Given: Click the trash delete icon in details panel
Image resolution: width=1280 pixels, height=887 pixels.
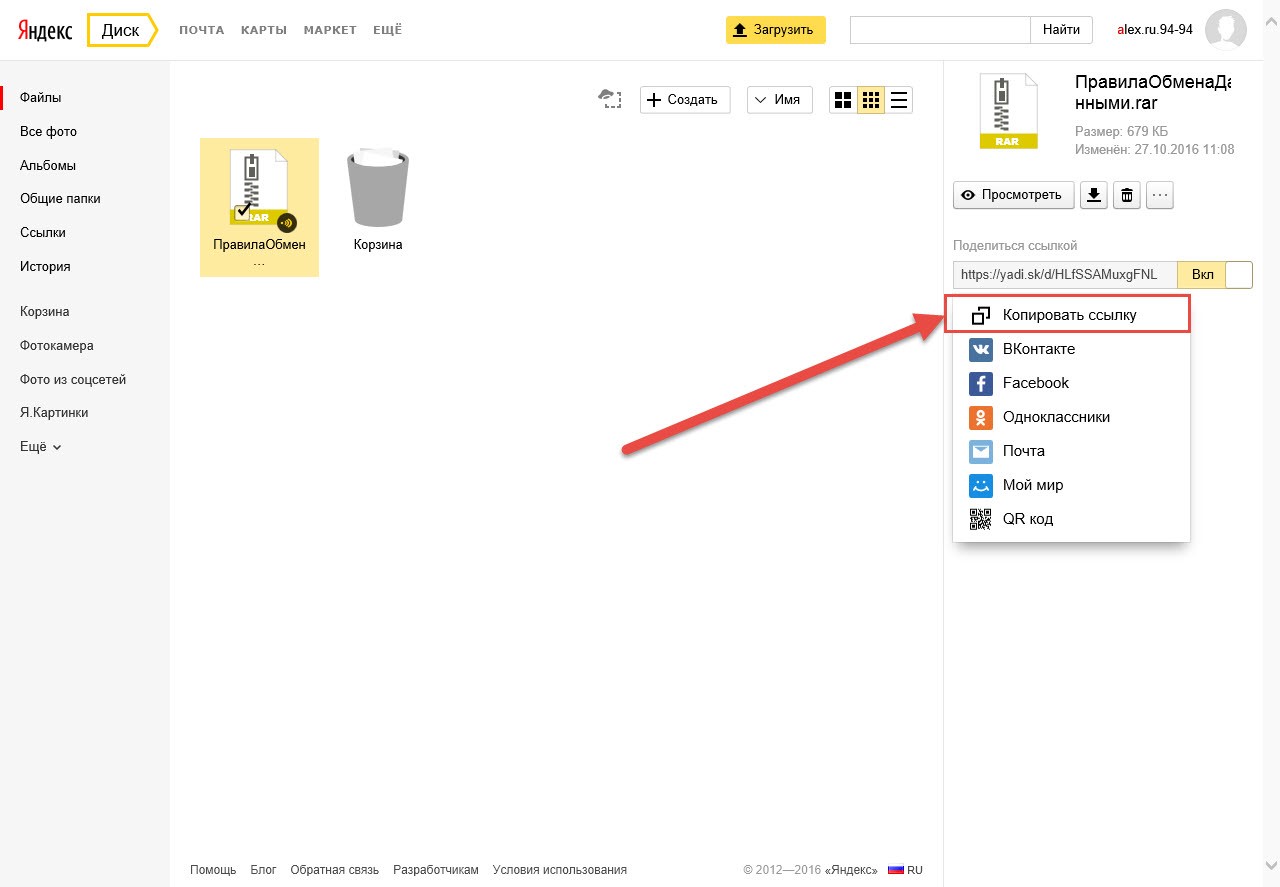Looking at the screenshot, I should click(1127, 195).
